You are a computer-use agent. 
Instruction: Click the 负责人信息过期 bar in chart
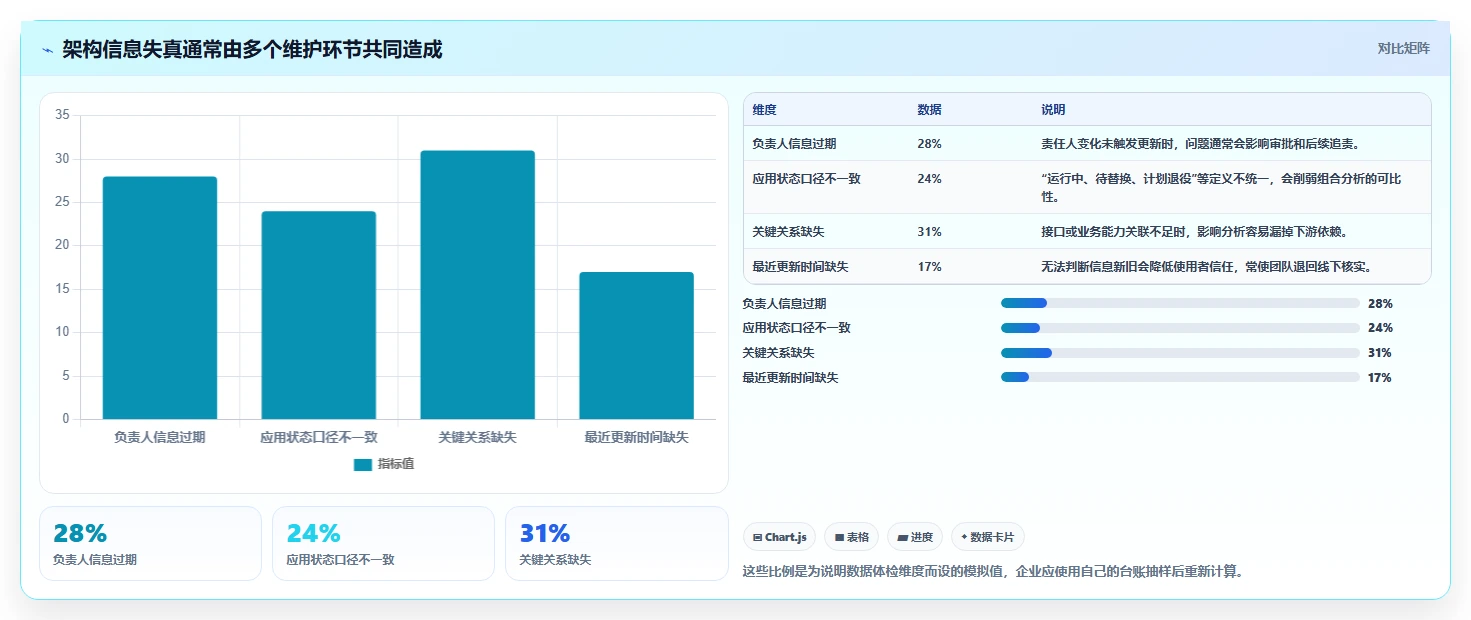[x=160, y=298]
